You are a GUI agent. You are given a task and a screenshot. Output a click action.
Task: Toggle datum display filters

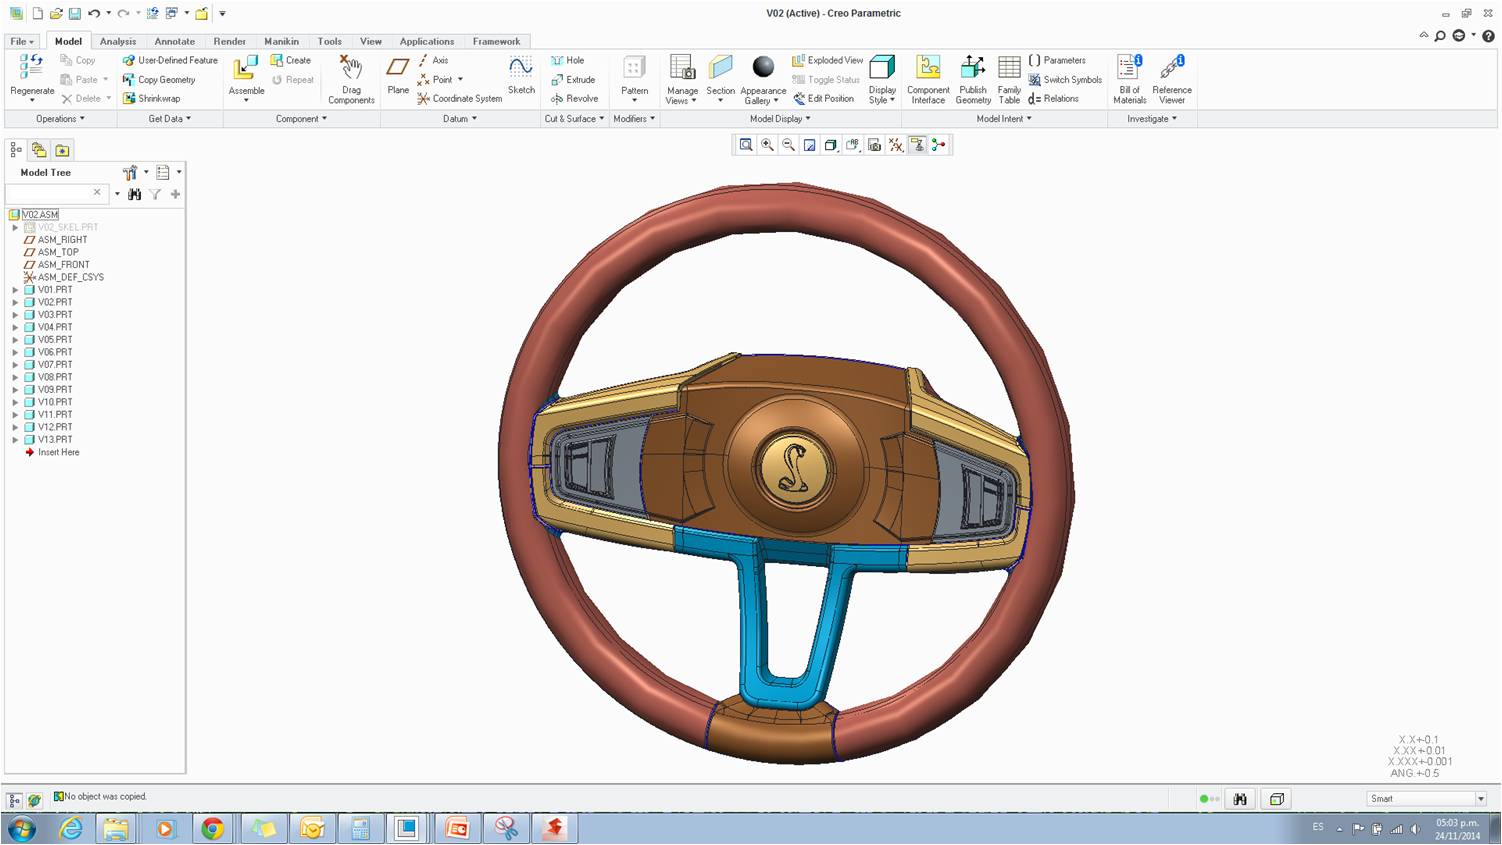tap(895, 145)
